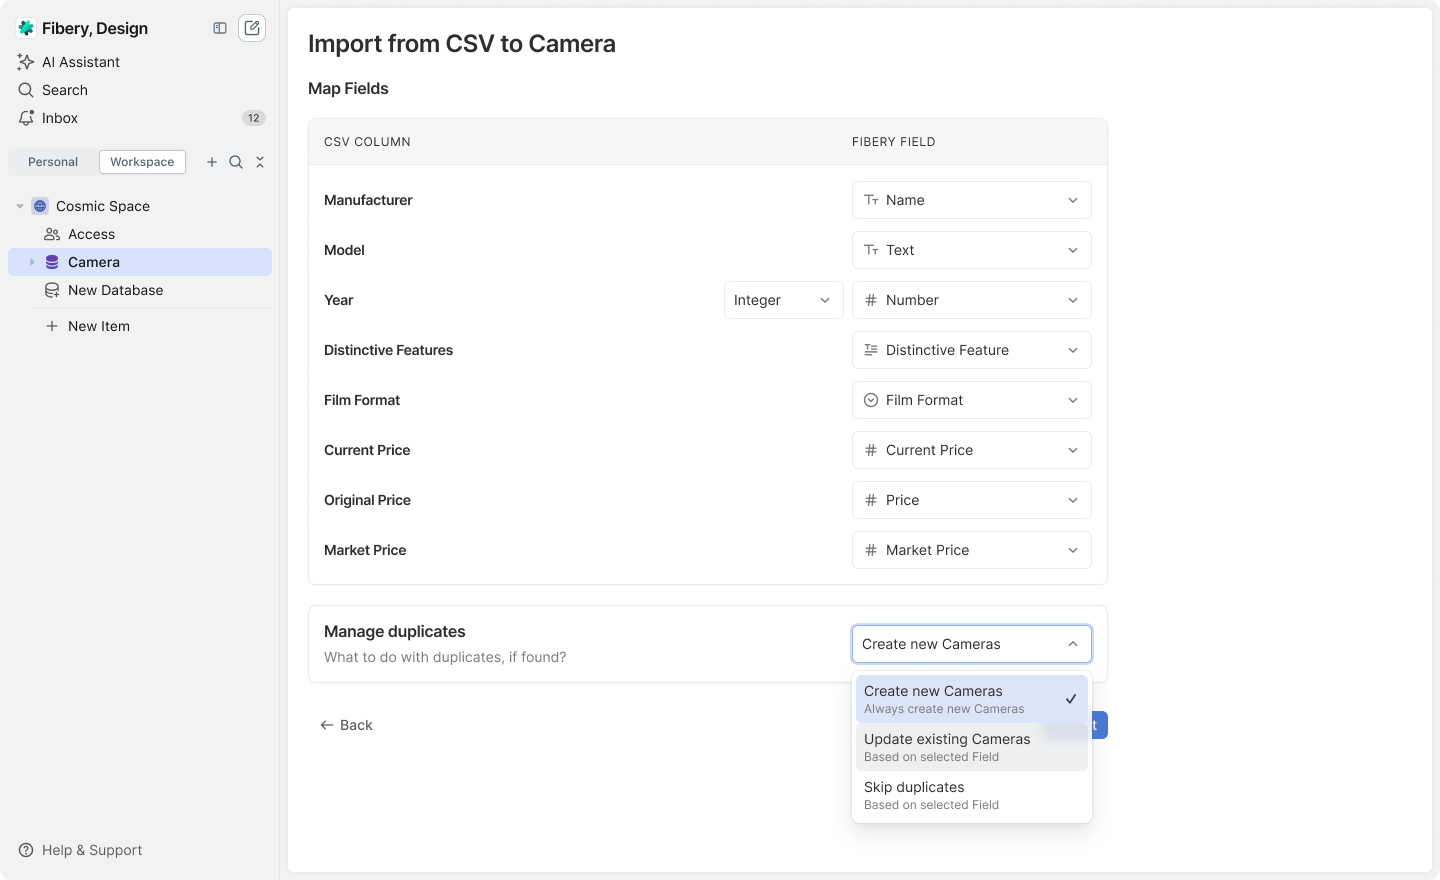Click New Item in sidebar
This screenshot has width=1440, height=880.
pos(98,326)
